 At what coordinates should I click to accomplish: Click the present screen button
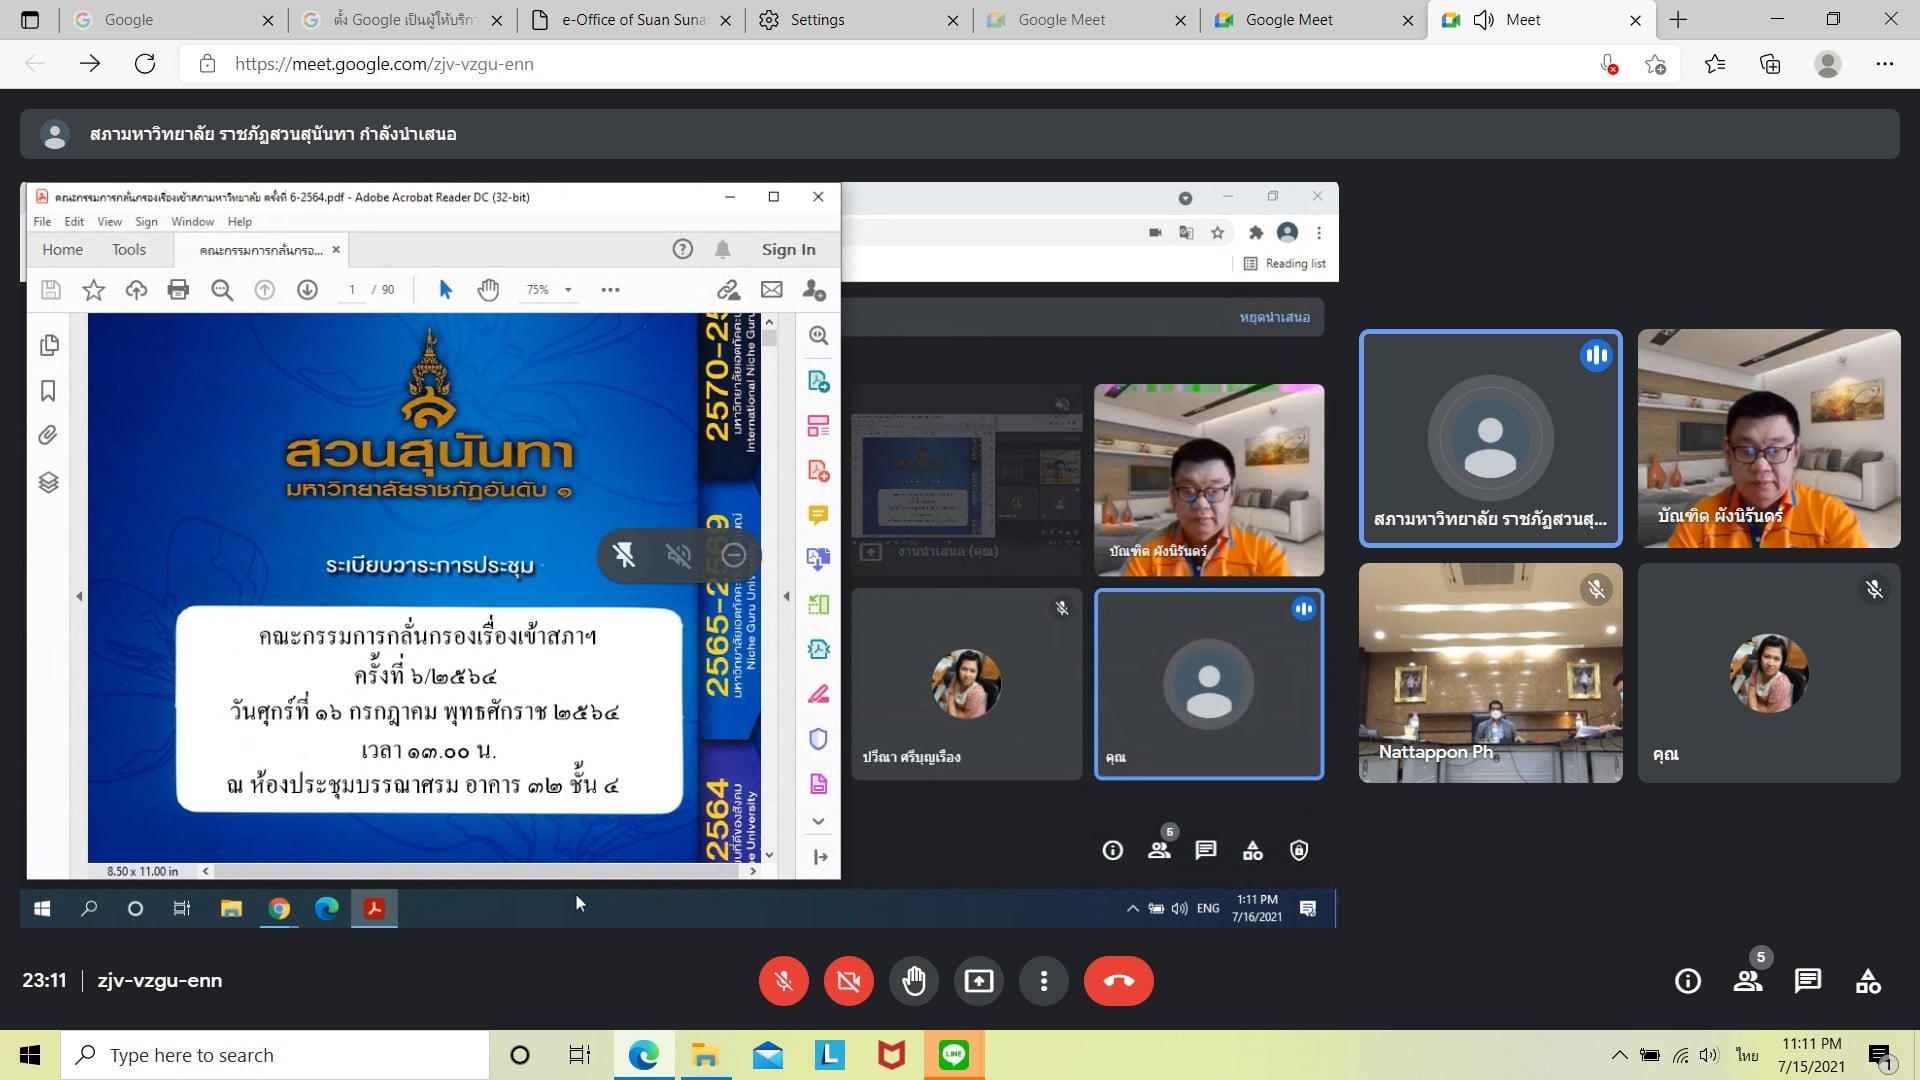978,981
